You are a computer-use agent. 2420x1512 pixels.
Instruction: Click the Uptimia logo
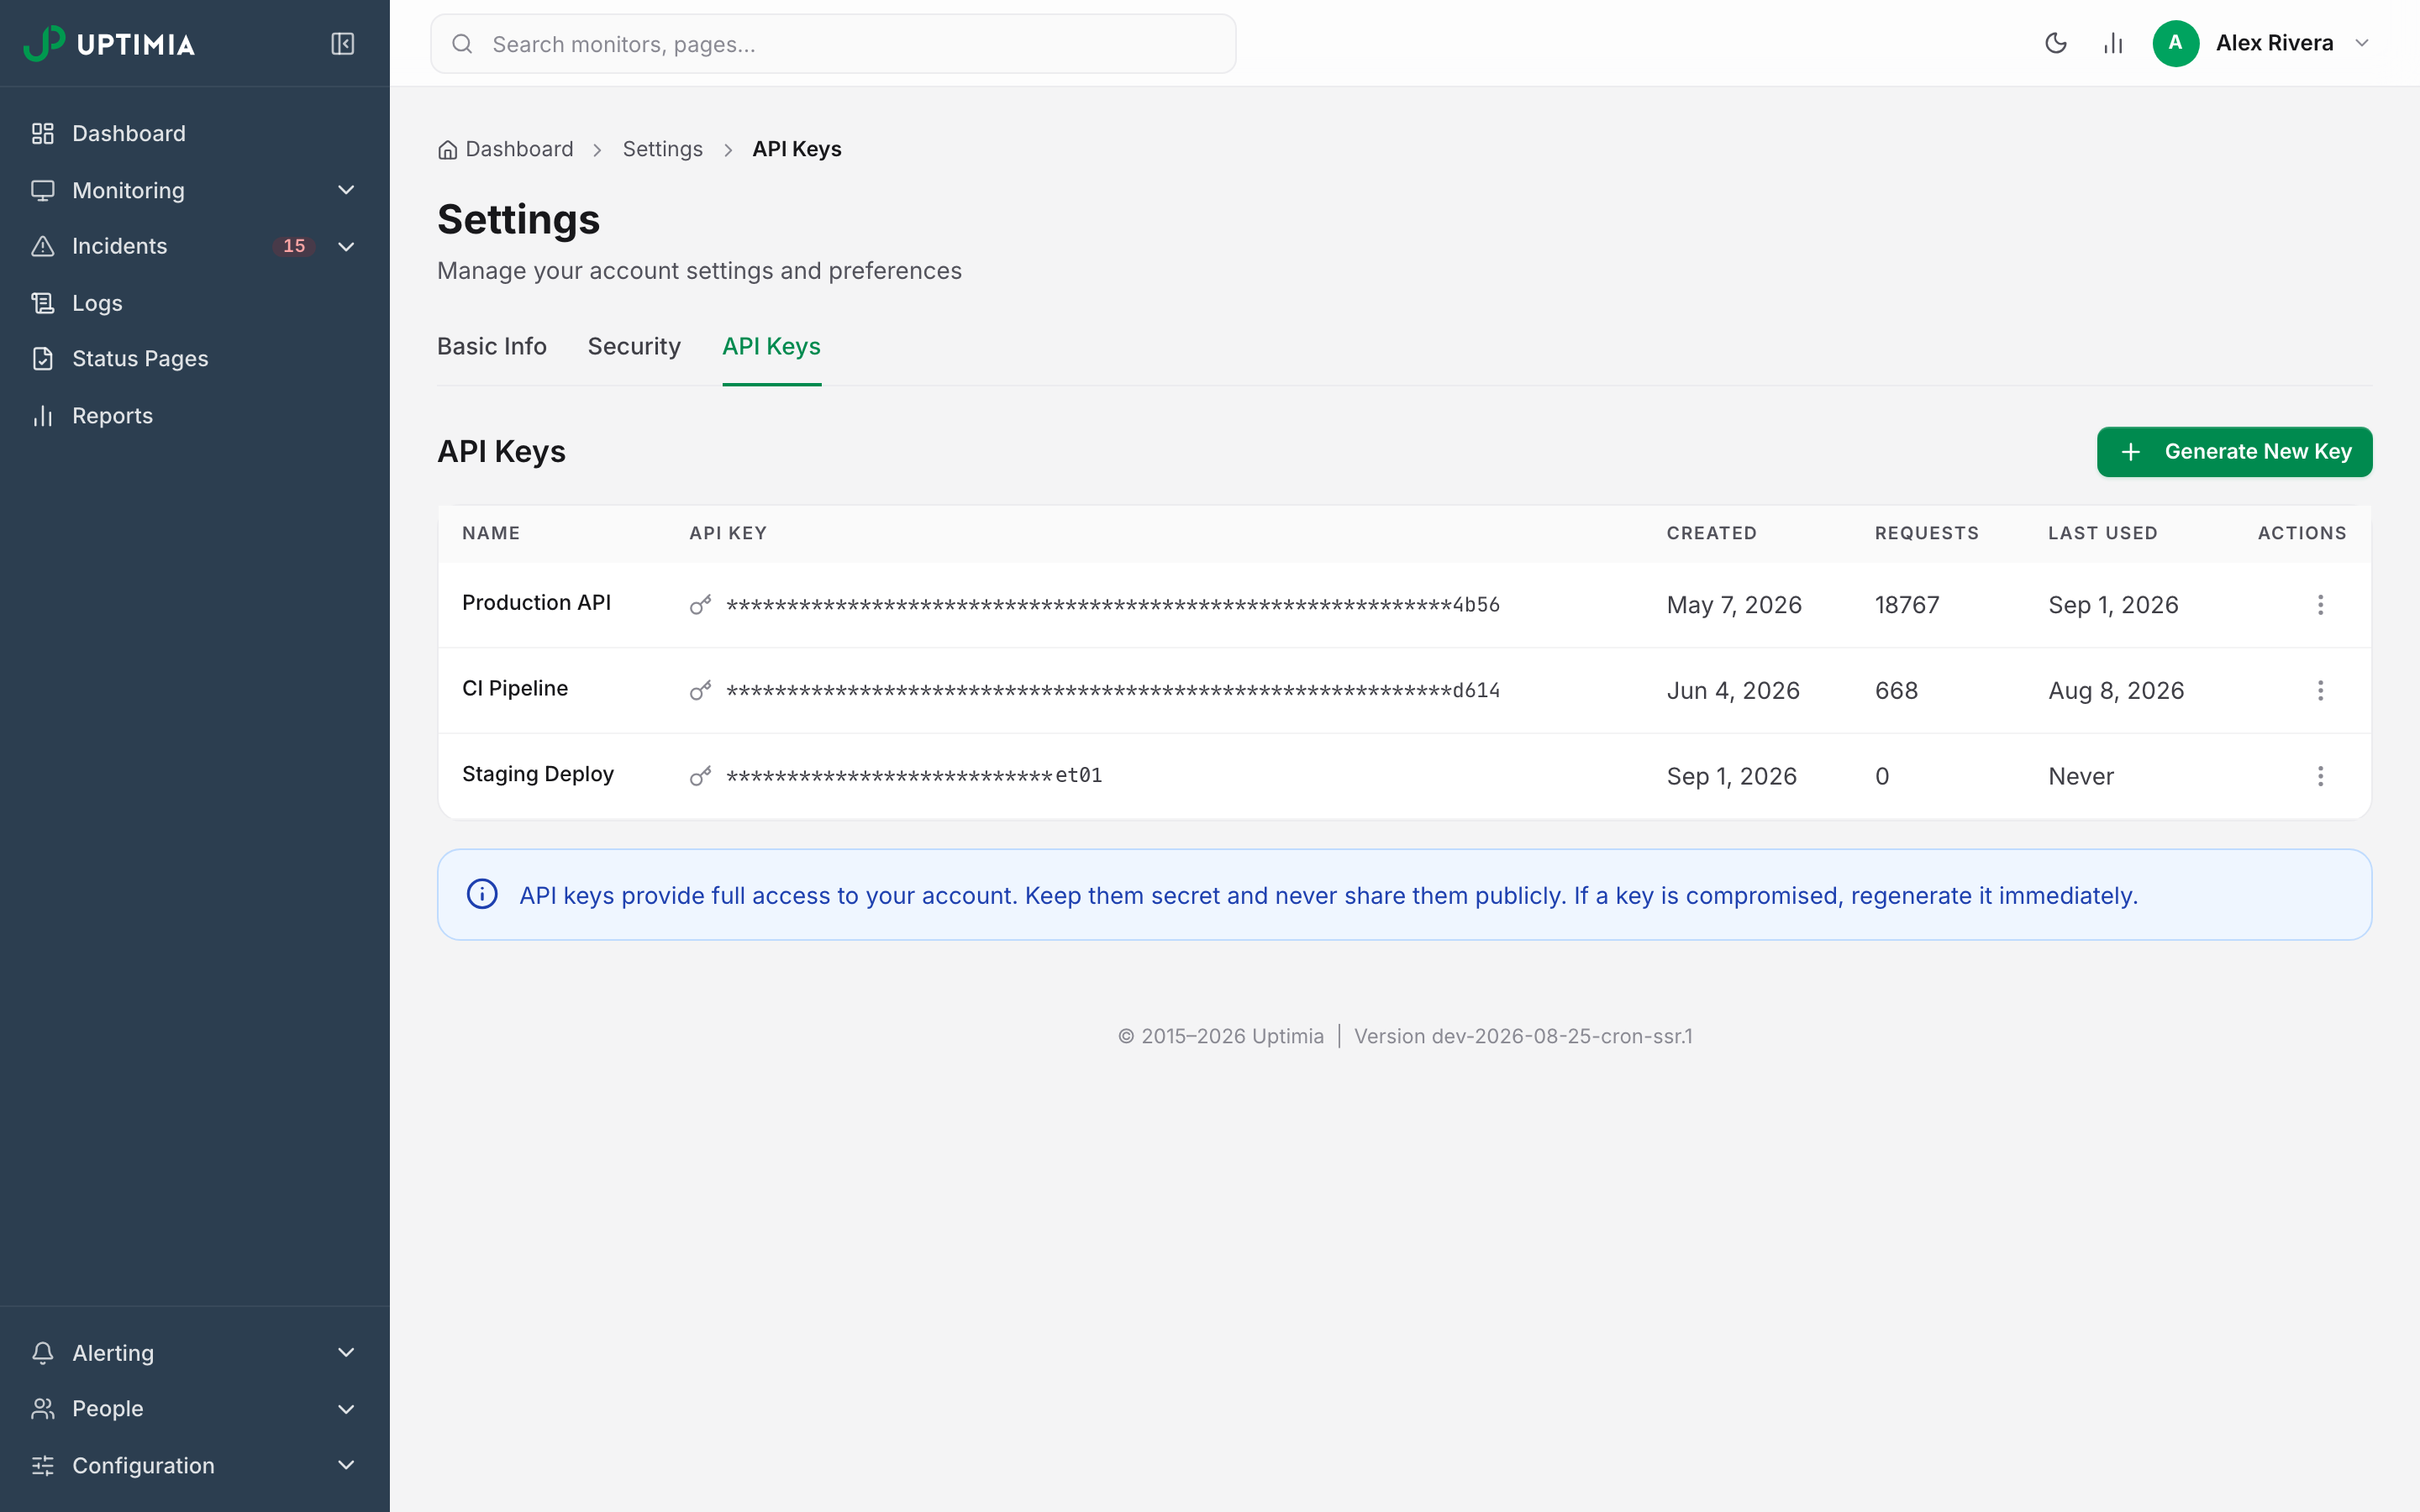109,44
